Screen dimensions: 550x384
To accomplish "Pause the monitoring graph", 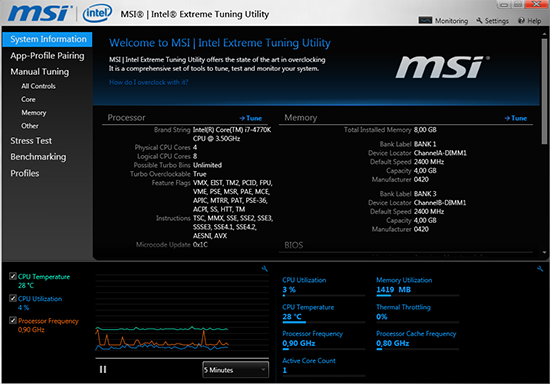I will click(103, 369).
